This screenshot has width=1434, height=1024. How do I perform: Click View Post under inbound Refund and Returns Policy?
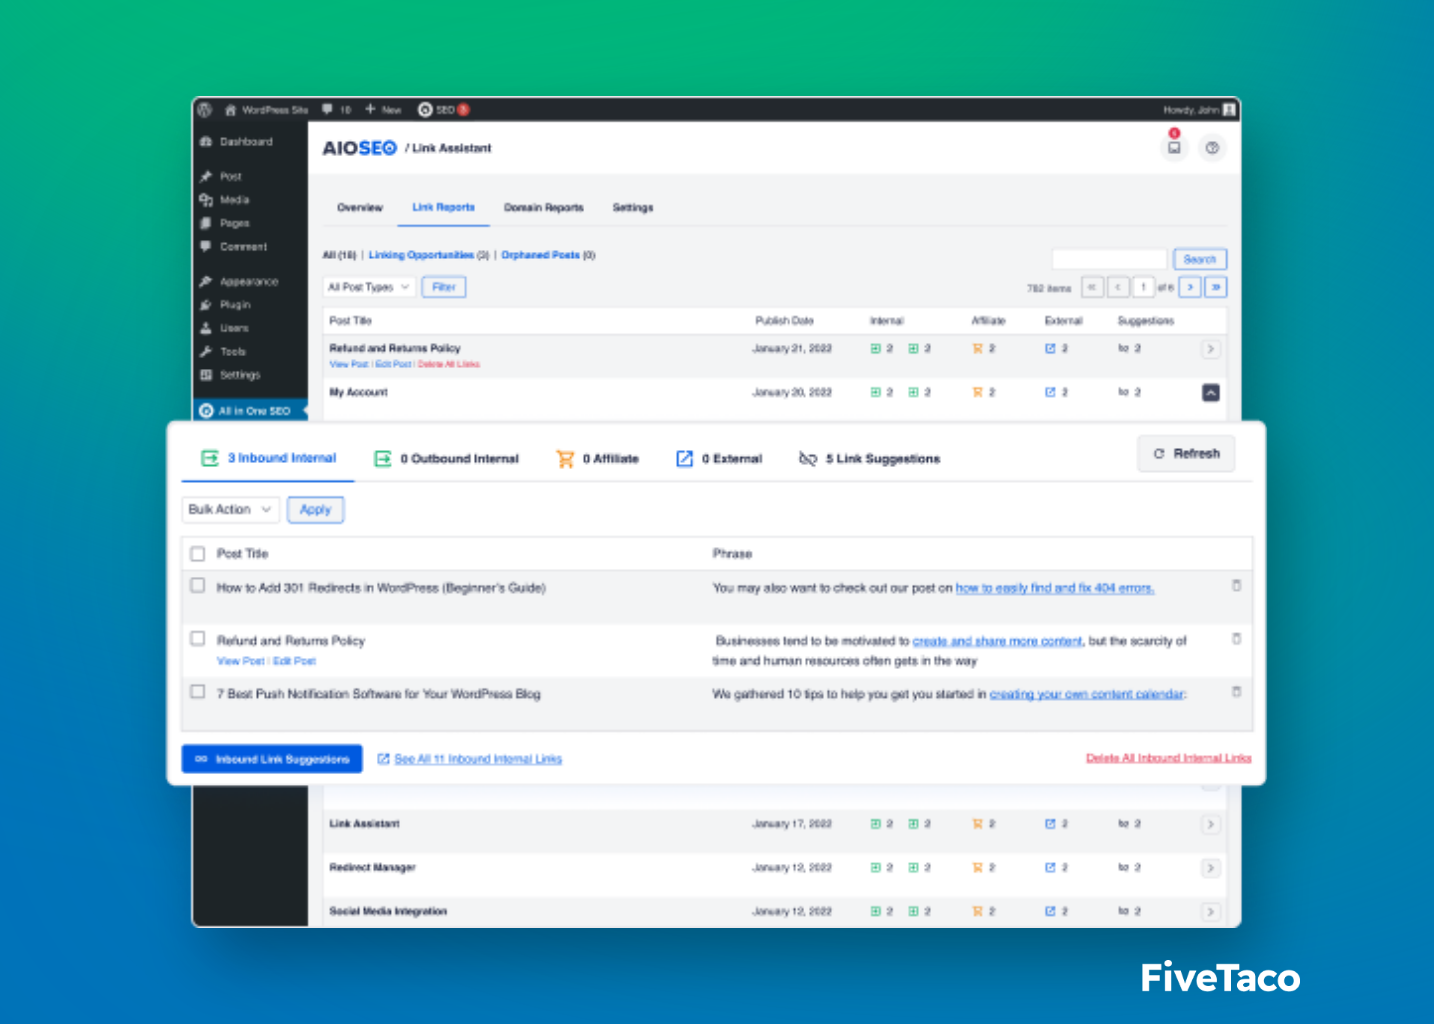(x=241, y=661)
